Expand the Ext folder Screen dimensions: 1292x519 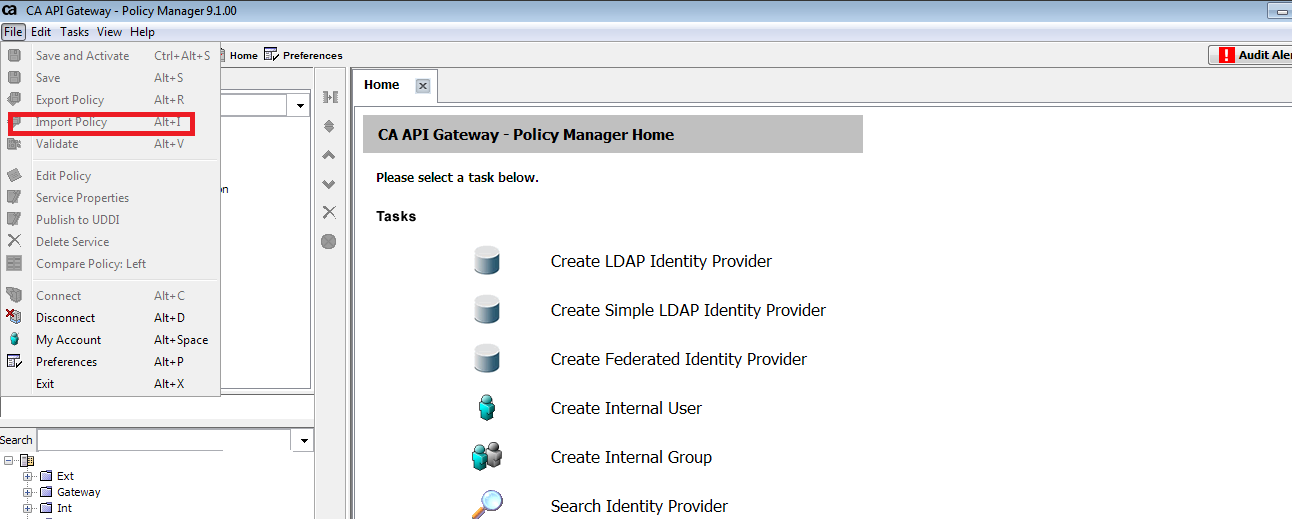point(28,476)
